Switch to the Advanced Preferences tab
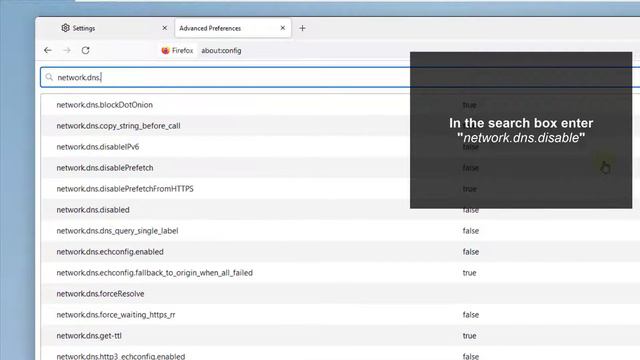Image resolution: width=640 pixels, height=360 pixels. [233, 28]
